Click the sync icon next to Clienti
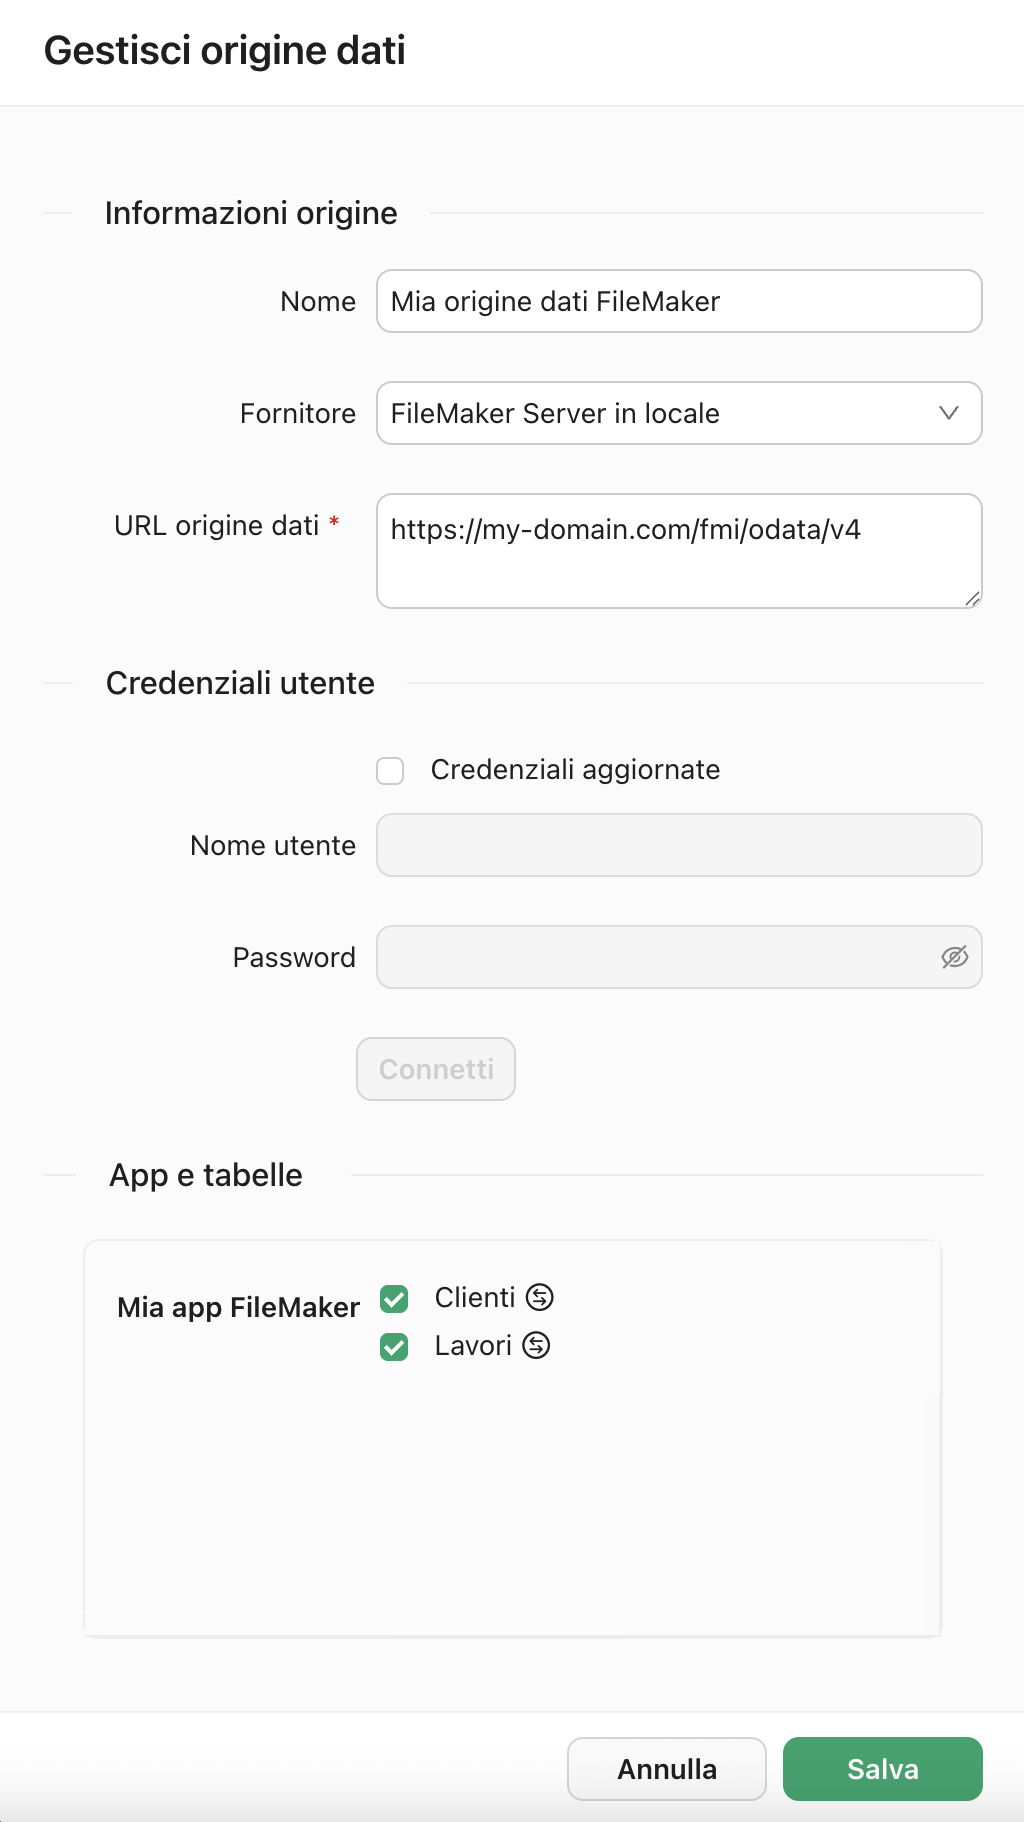Screen dimensions: 1024x1822 [x=540, y=1297]
